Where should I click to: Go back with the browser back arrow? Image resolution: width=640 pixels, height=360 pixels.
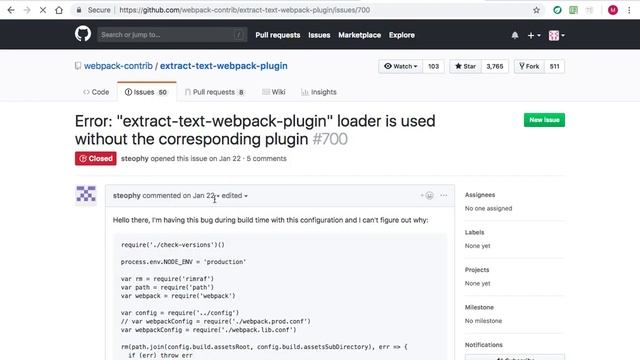[11, 10]
